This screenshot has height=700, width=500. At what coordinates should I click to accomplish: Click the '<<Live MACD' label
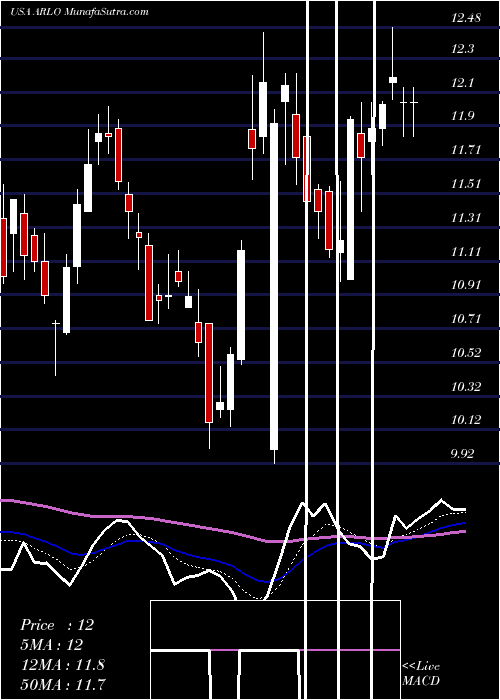421,674
